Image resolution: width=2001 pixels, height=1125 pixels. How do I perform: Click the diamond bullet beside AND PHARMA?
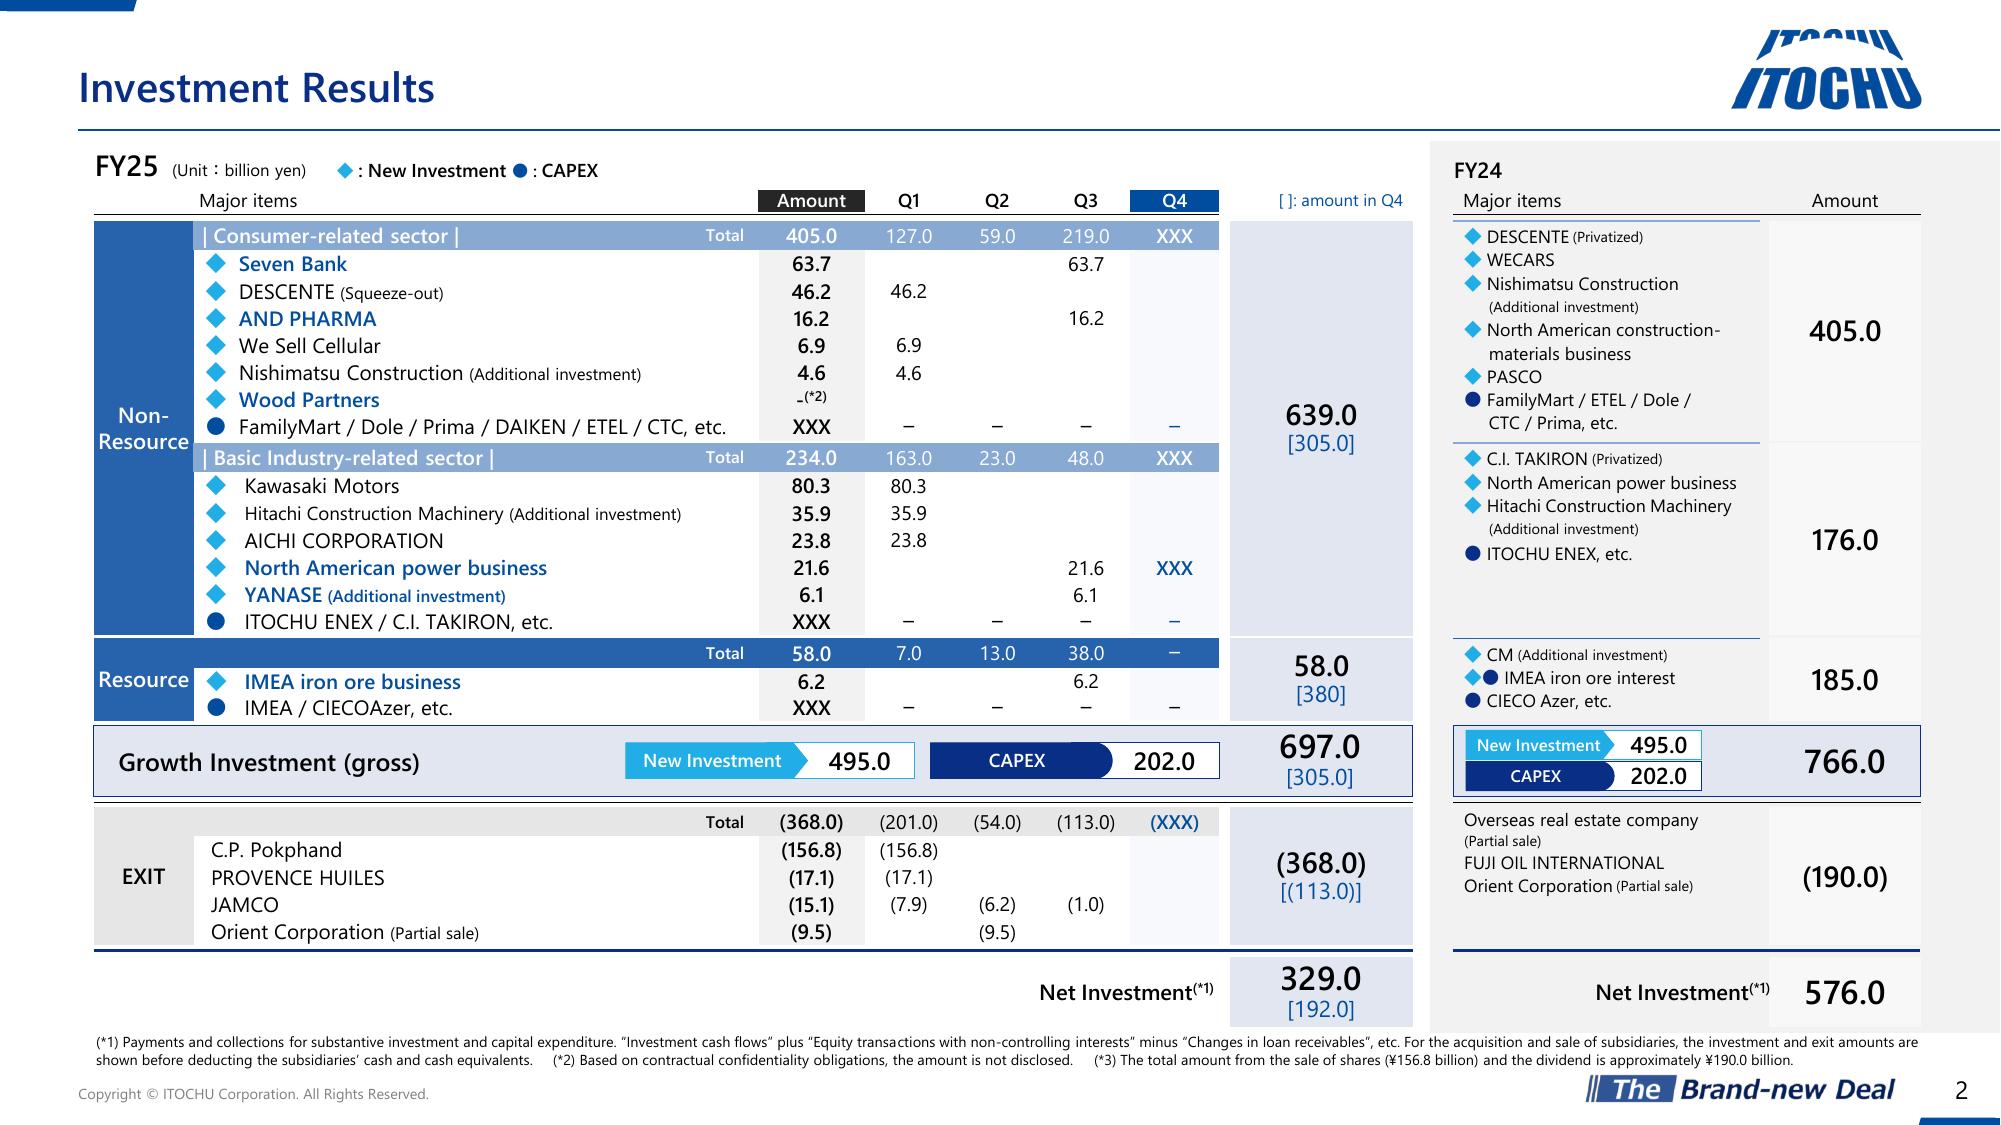click(216, 319)
